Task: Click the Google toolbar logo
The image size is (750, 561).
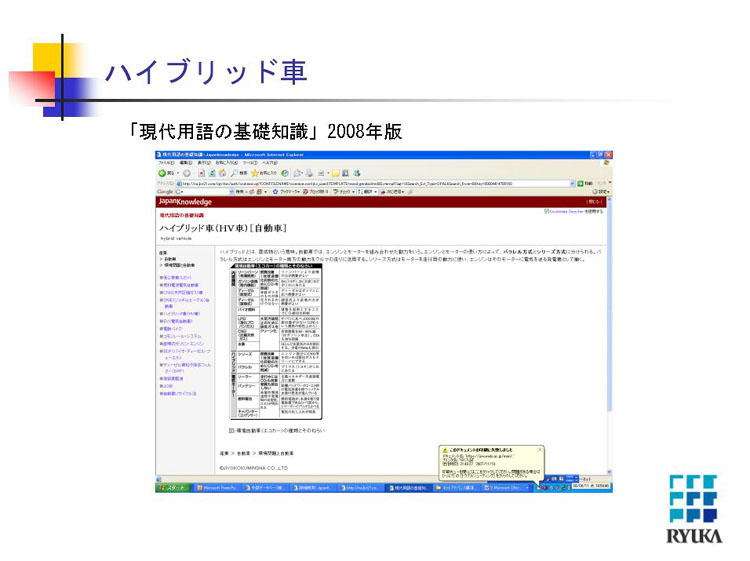Action: (165, 192)
